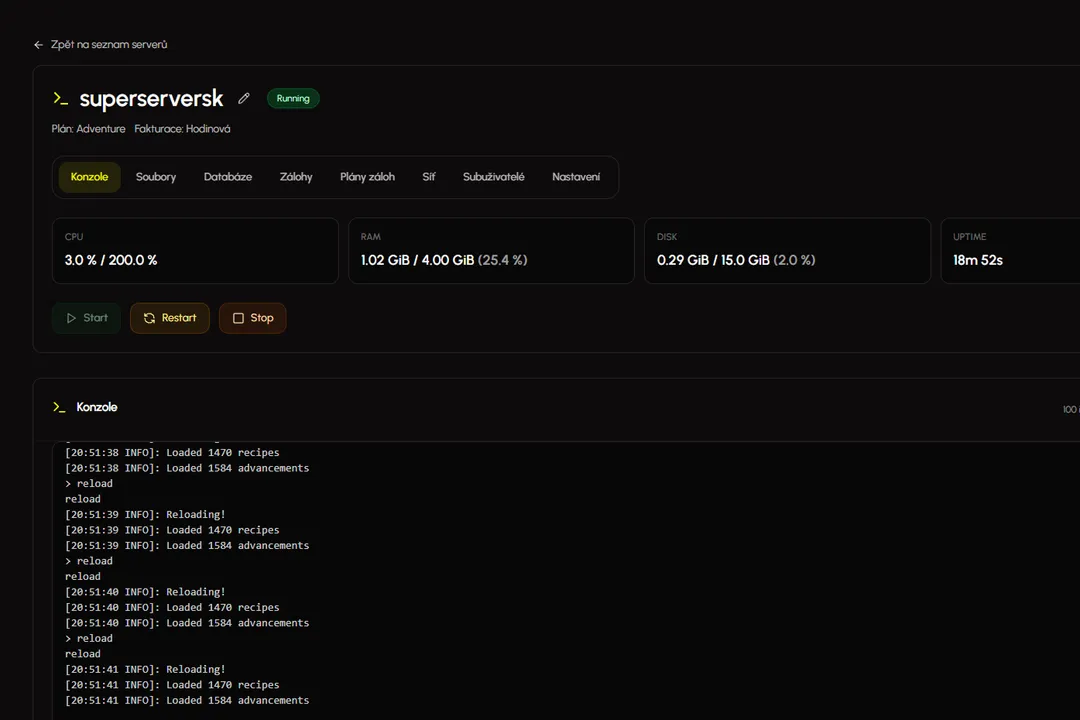Click the terminal icon beside superserversk title
This screenshot has height=720, width=1080.
[x=61, y=99]
